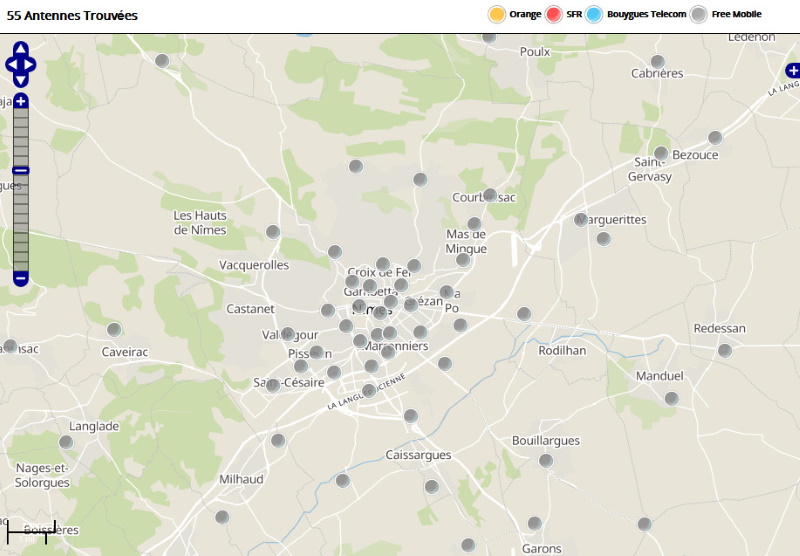Toggle the Free Mobile operator filter
This screenshot has width=800, height=556.
699,14
